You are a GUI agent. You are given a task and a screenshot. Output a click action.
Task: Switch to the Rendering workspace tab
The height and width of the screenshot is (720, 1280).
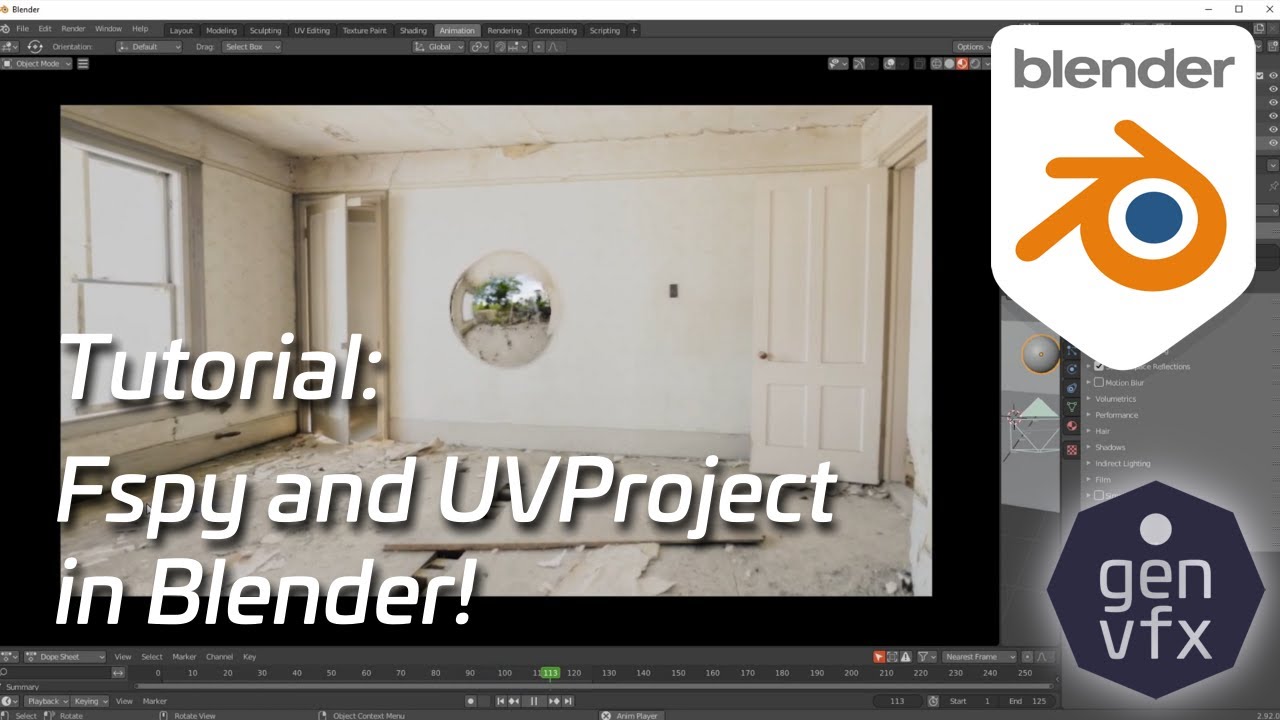point(504,30)
